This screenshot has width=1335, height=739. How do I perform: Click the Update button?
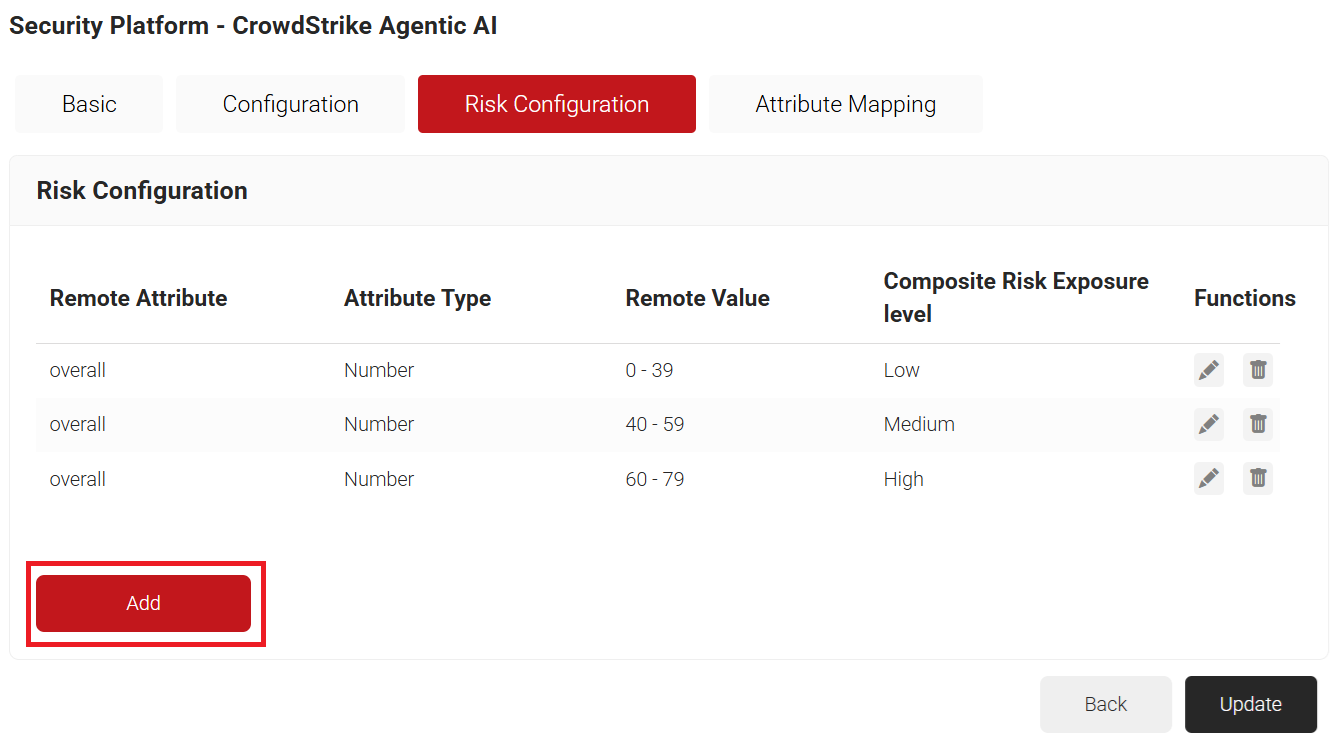point(1251,704)
